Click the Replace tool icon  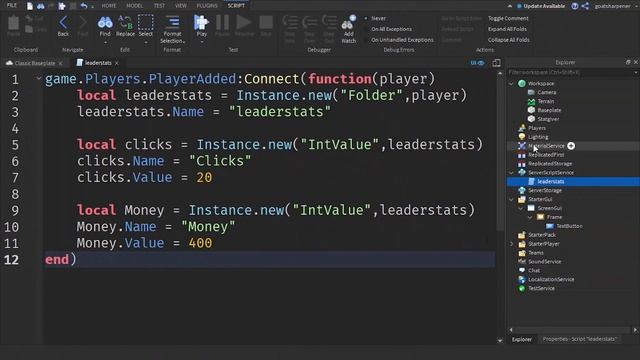pos(125,22)
